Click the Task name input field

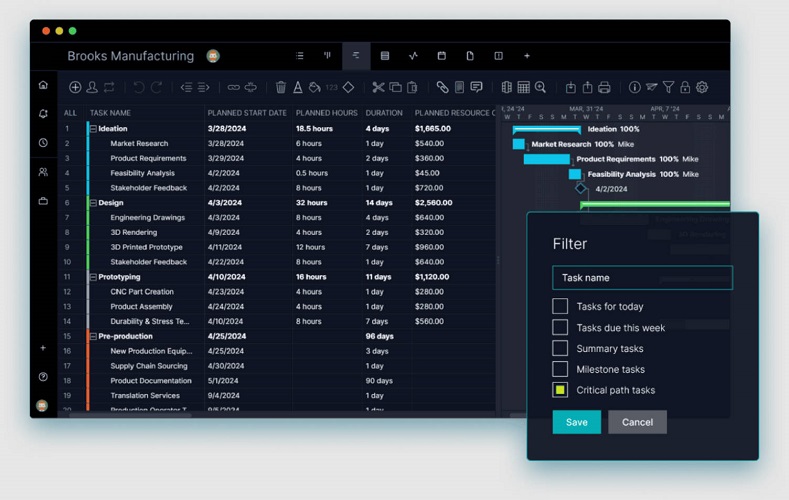click(x=642, y=278)
